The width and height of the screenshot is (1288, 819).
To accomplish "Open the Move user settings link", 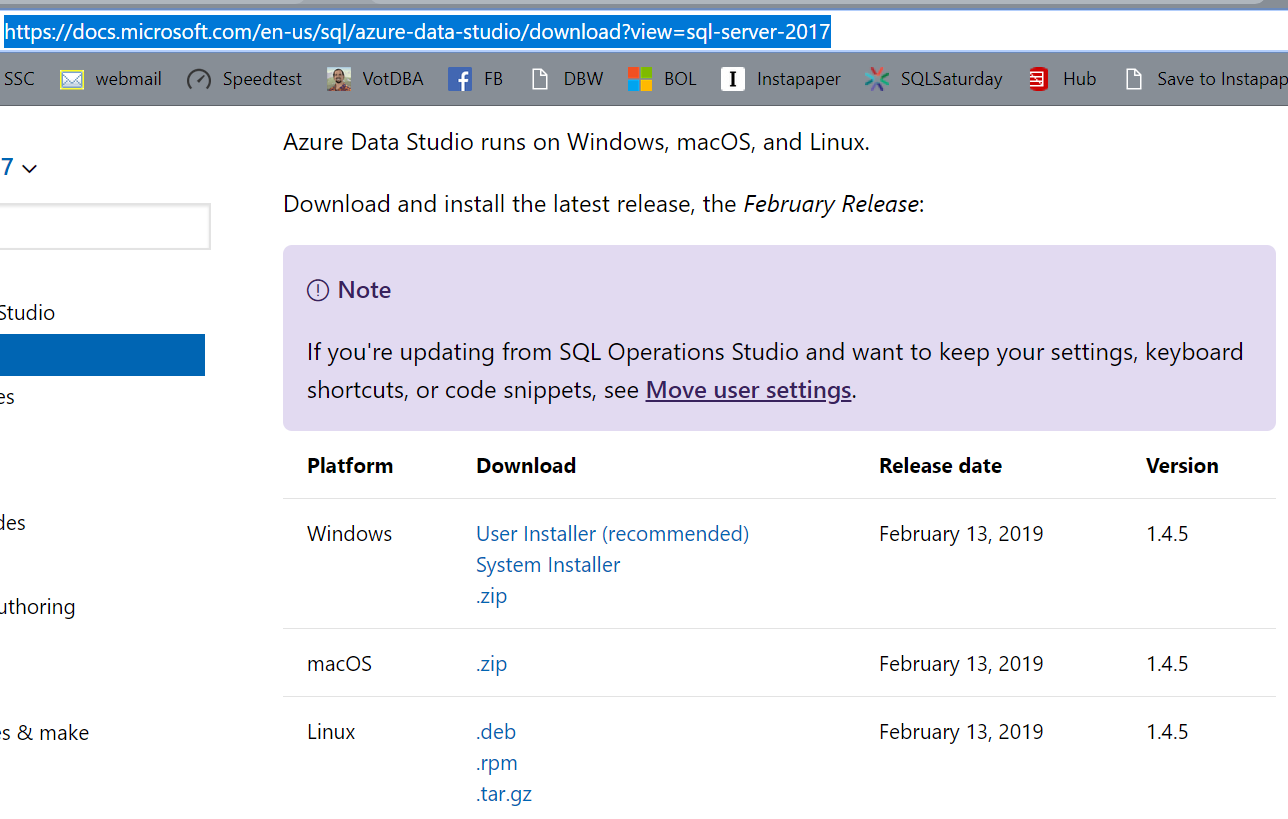I will [748, 390].
